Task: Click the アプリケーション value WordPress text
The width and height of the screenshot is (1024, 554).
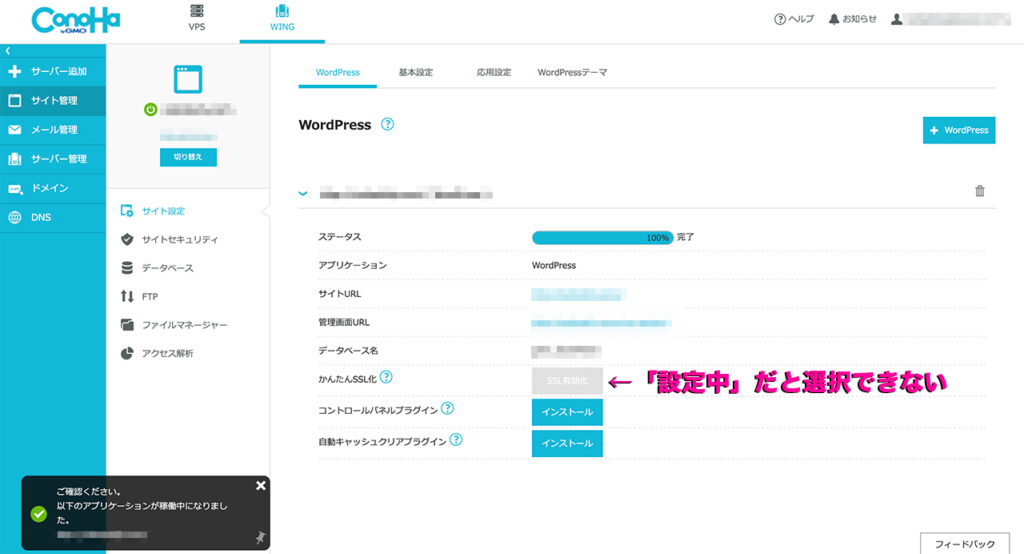Action: pyautogui.click(x=554, y=266)
